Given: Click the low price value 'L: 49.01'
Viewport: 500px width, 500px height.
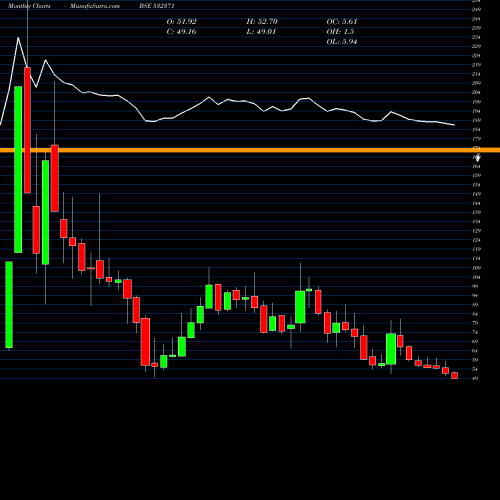Looking at the screenshot, I should [261, 32].
